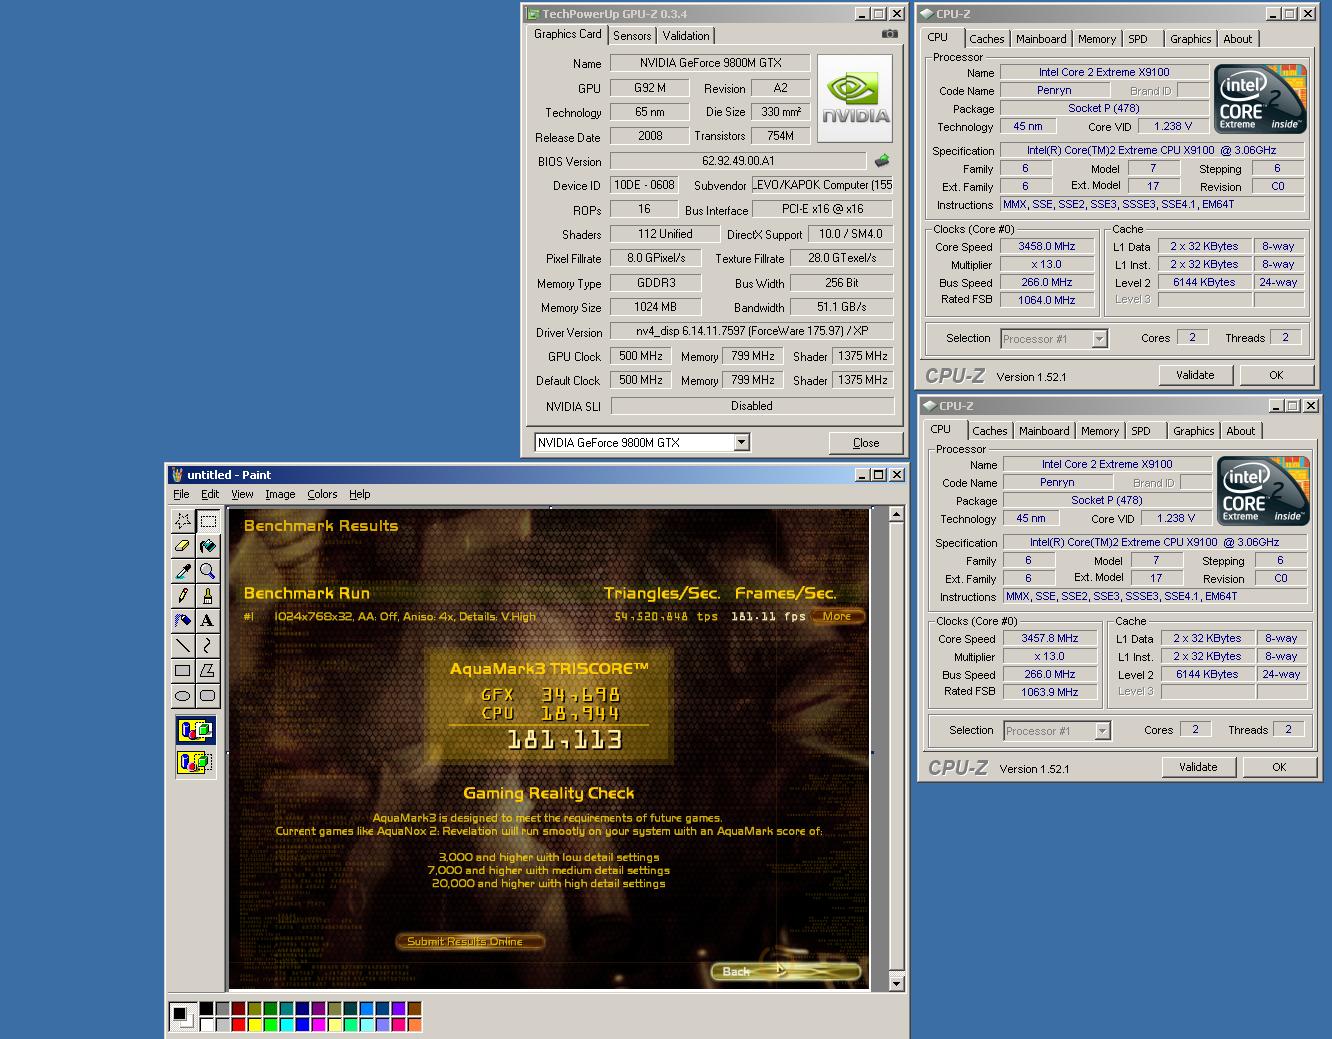The width and height of the screenshot is (1332, 1039).
Task: Pick the Rectangle shape tool
Action: point(182,670)
